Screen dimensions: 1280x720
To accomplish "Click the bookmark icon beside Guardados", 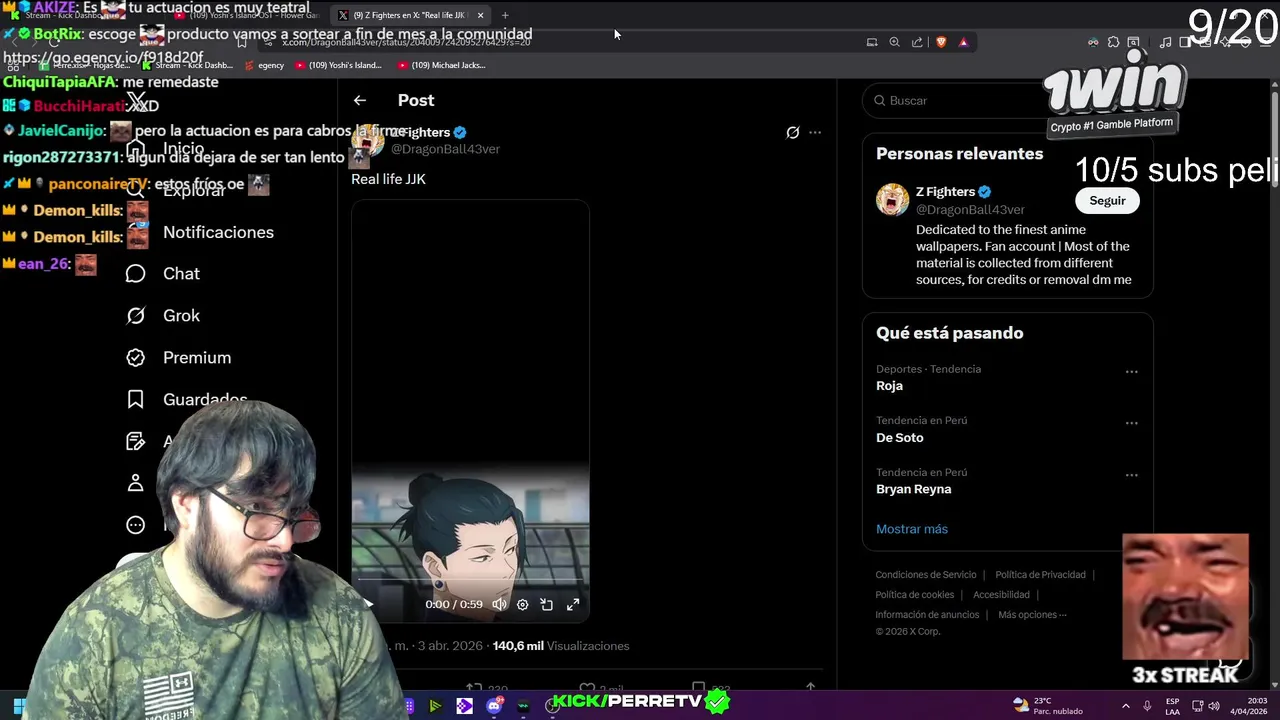I will (136, 400).
